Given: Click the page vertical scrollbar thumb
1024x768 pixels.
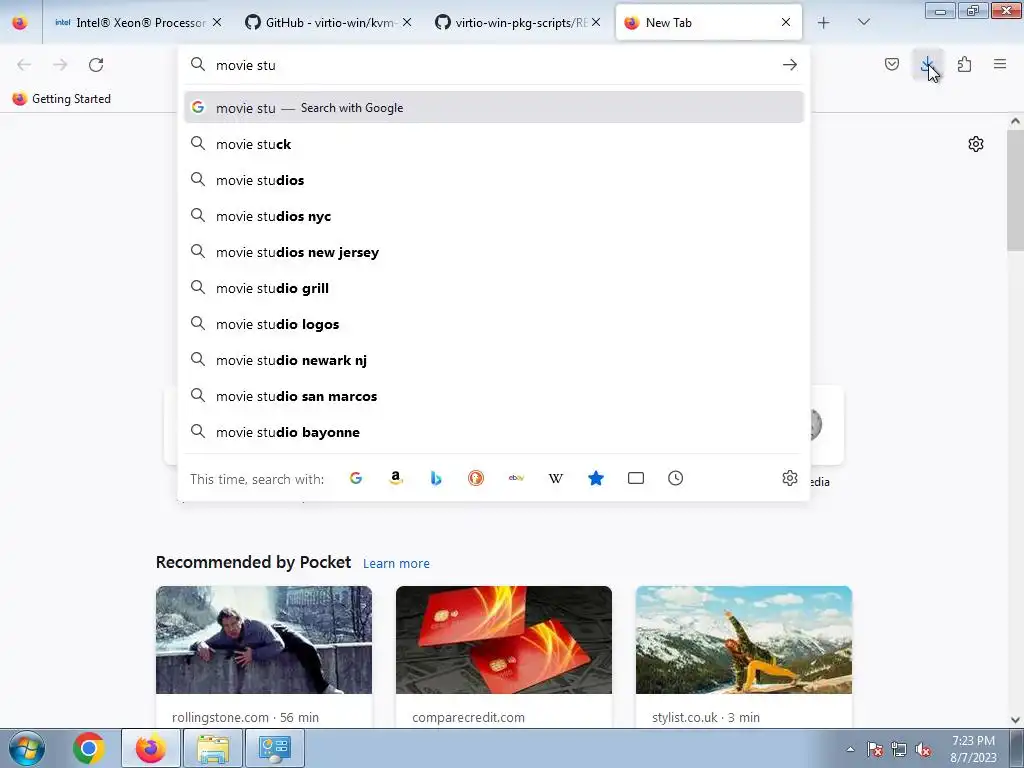Looking at the screenshot, I should 1015,189.
